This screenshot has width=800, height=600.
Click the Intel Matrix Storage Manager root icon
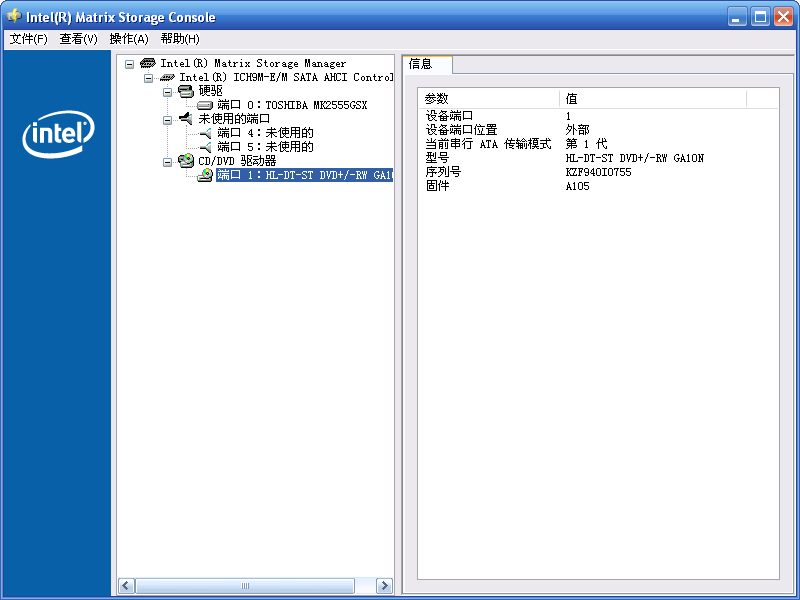pos(147,63)
